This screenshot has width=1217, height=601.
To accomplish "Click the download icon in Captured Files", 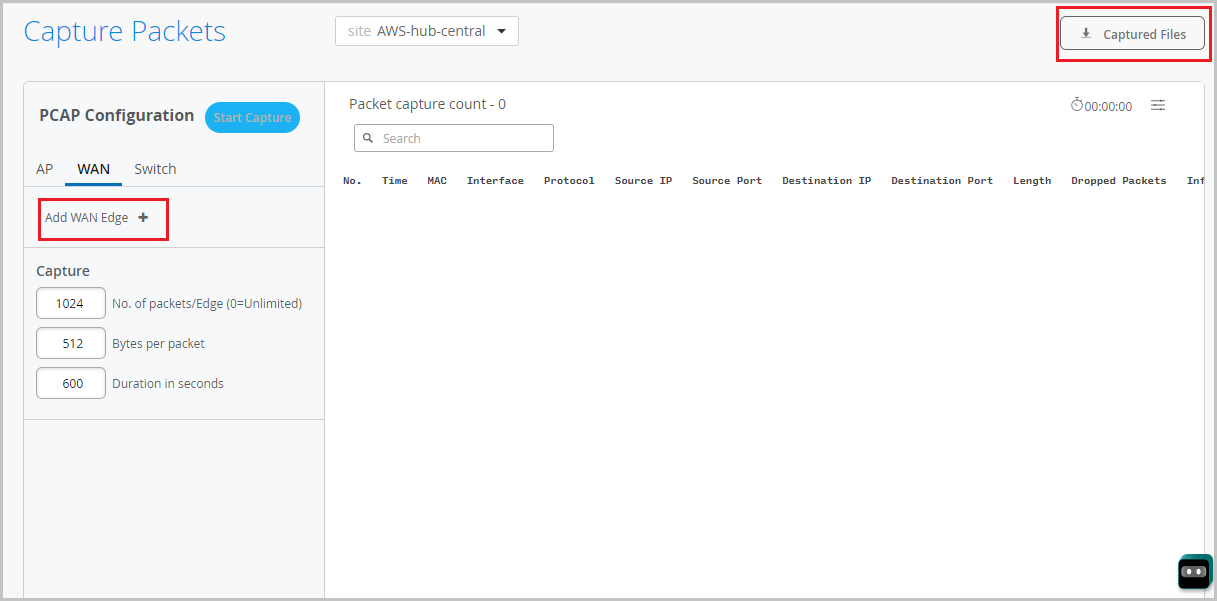I will pos(1086,34).
